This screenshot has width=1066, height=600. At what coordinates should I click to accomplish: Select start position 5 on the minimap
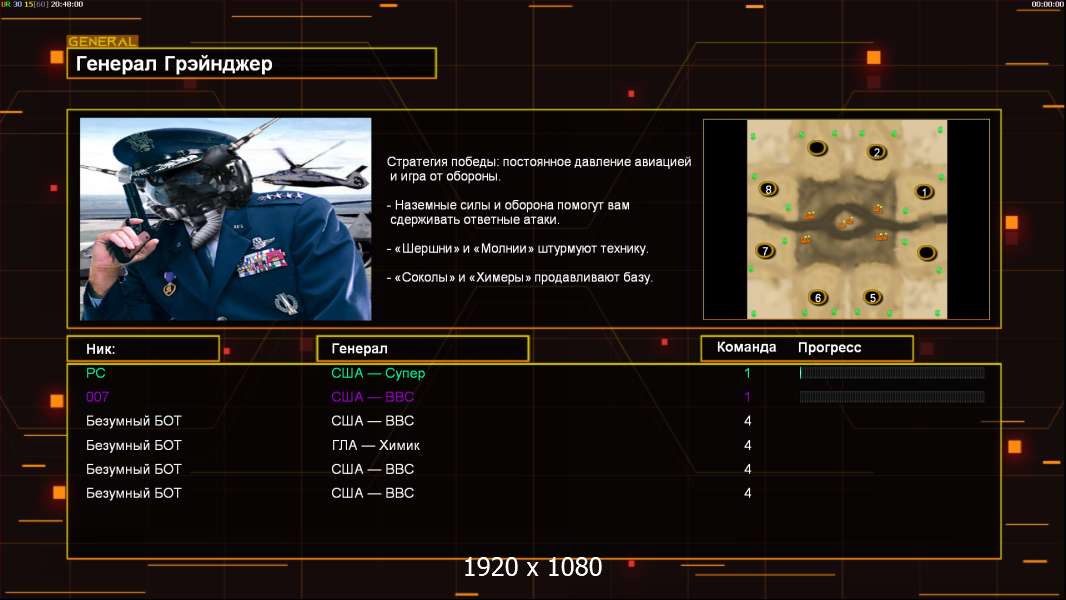tap(872, 297)
